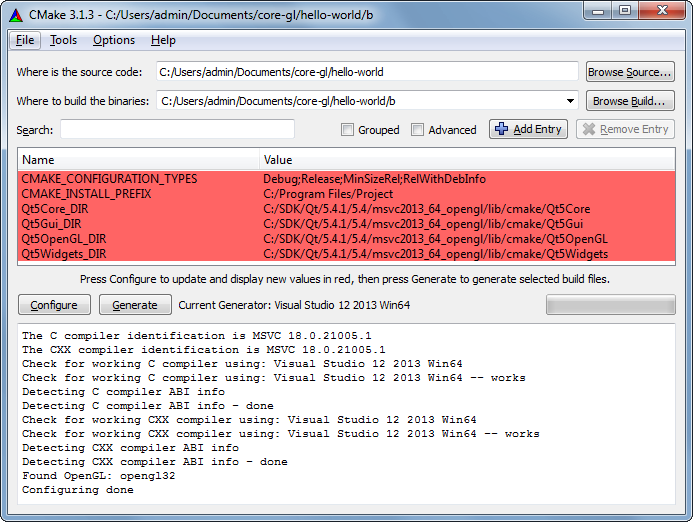The image size is (693, 522).
Task: Enable the Grouped checkbox
Action: pyautogui.click(x=347, y=130)
